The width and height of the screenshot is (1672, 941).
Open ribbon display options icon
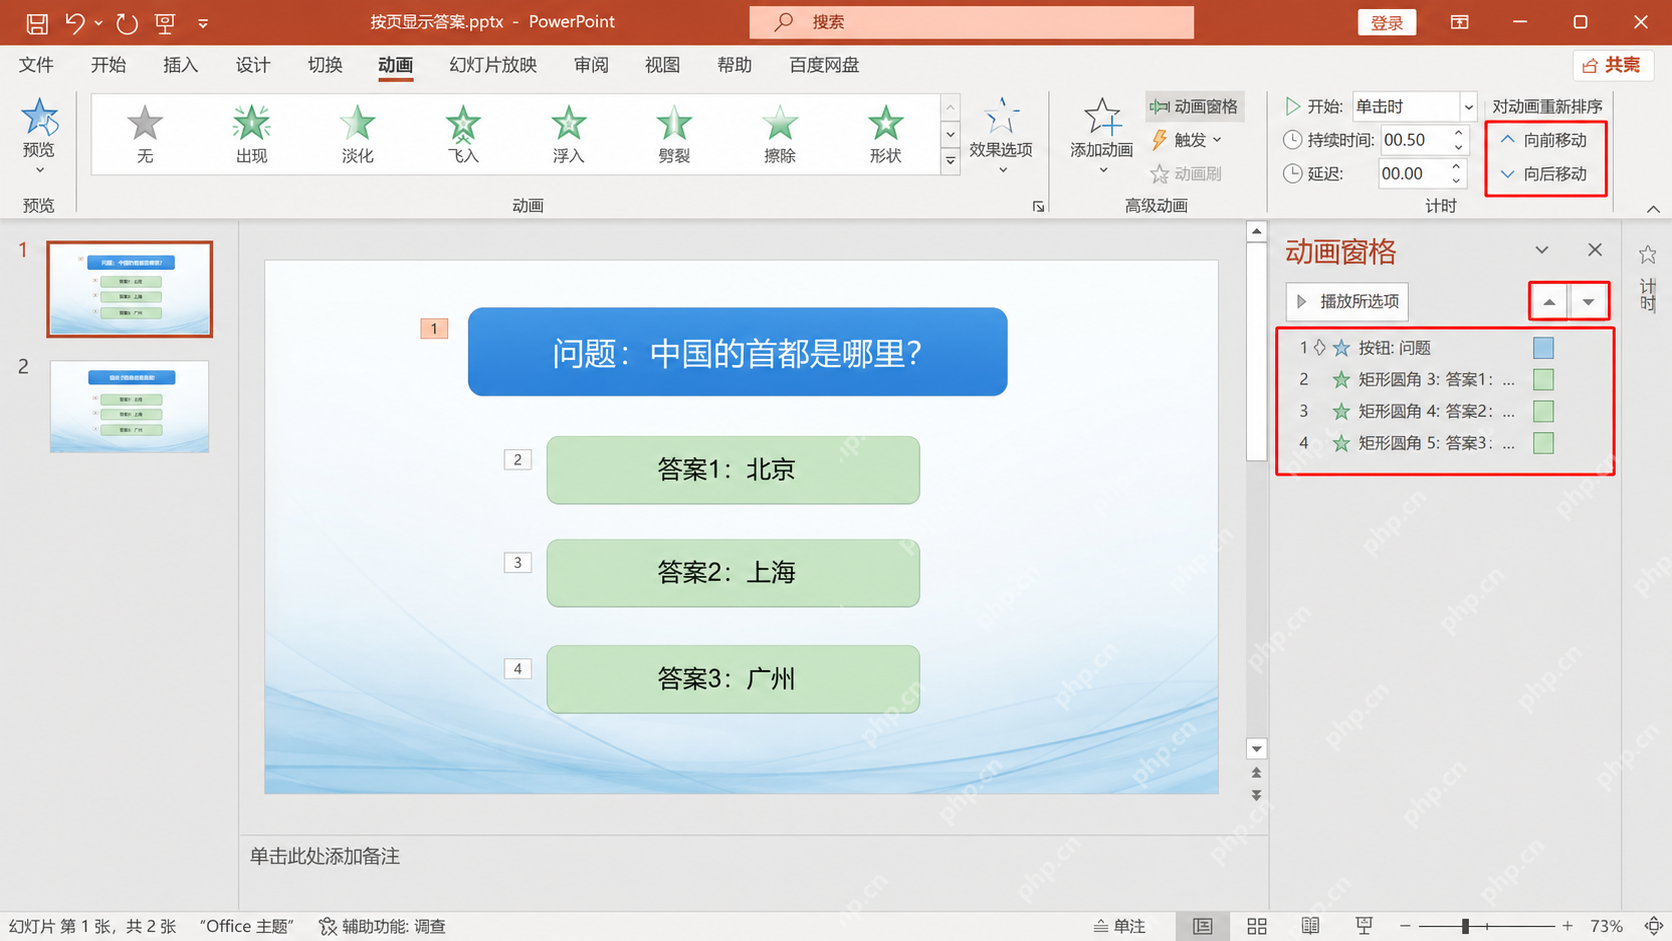point(1460,22)
